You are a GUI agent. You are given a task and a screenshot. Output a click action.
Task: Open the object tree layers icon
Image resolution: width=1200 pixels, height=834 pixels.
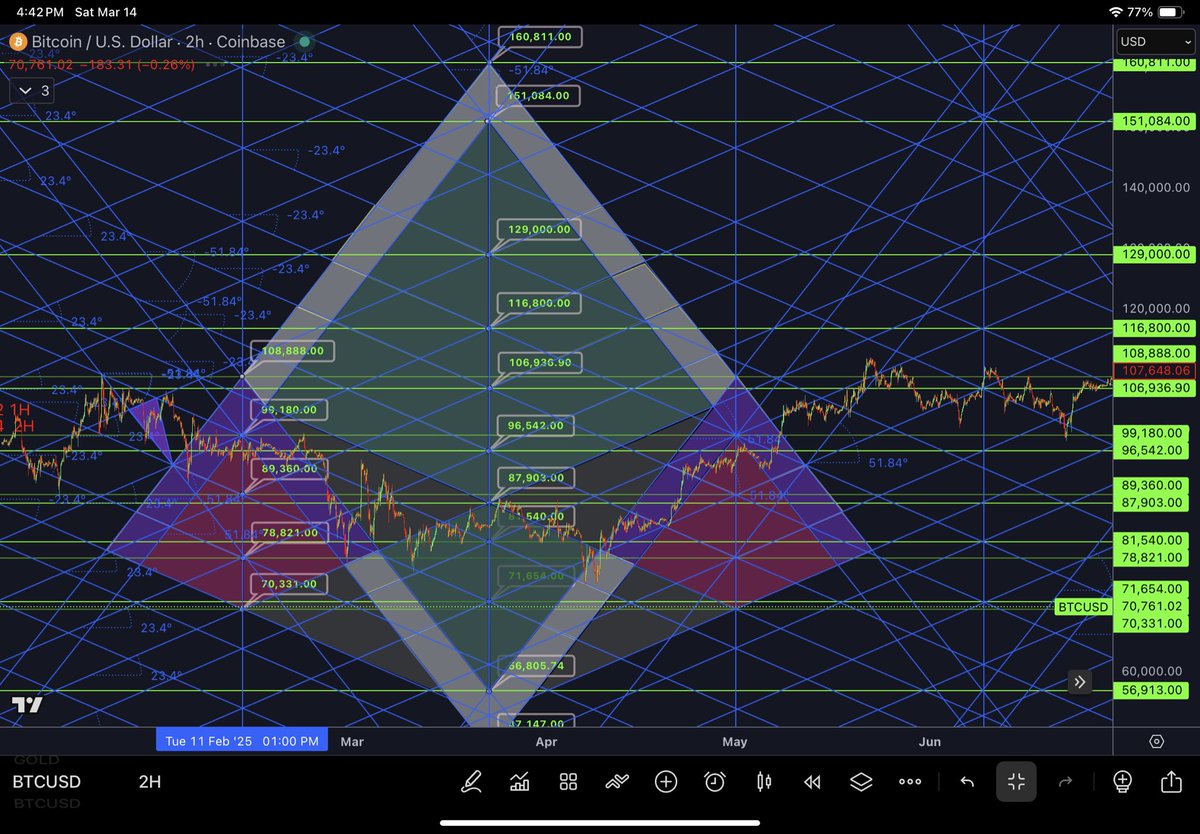860,782
